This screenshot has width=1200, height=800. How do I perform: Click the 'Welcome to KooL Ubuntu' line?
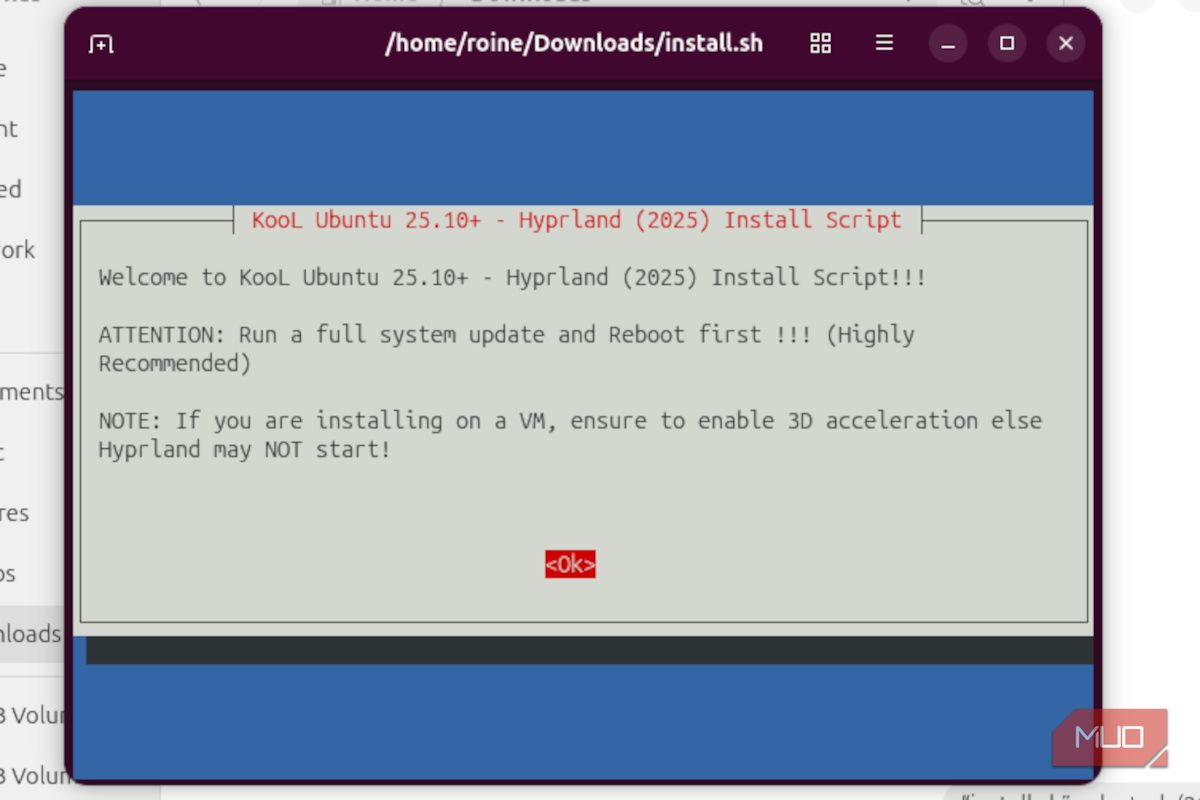pos(512,277)
